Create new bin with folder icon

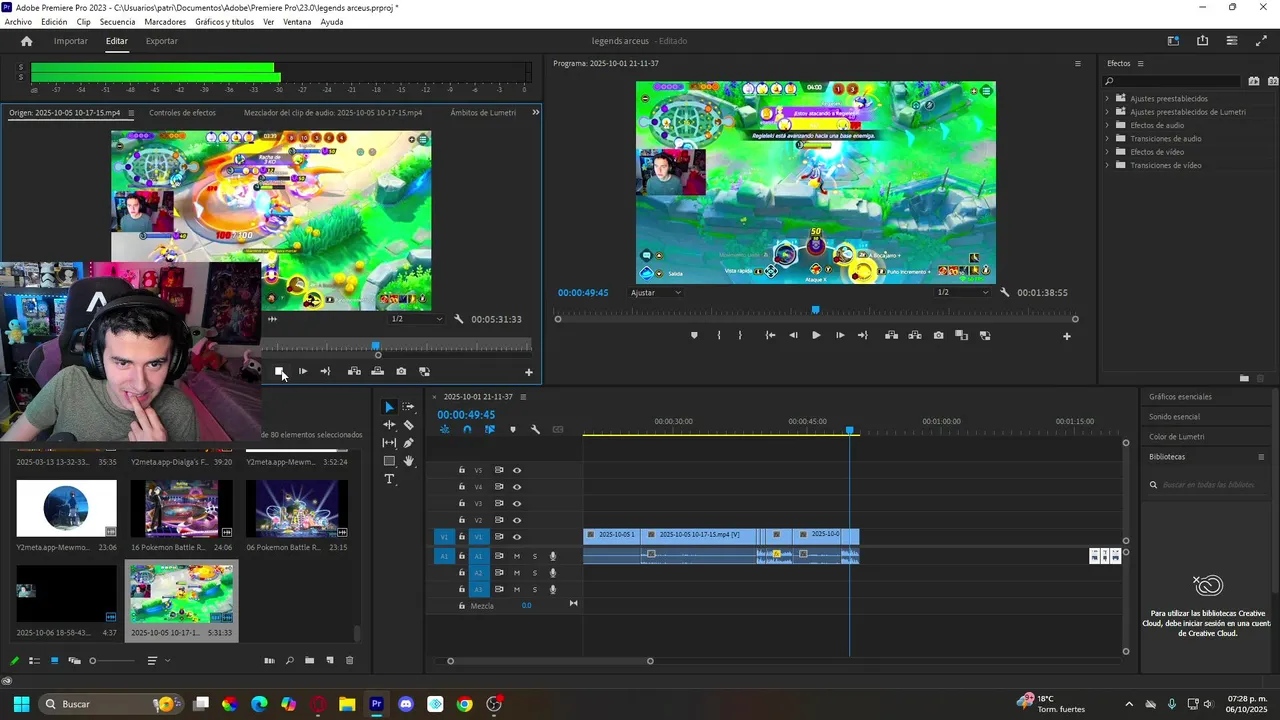pyautogui.click(x=309, y=661)
